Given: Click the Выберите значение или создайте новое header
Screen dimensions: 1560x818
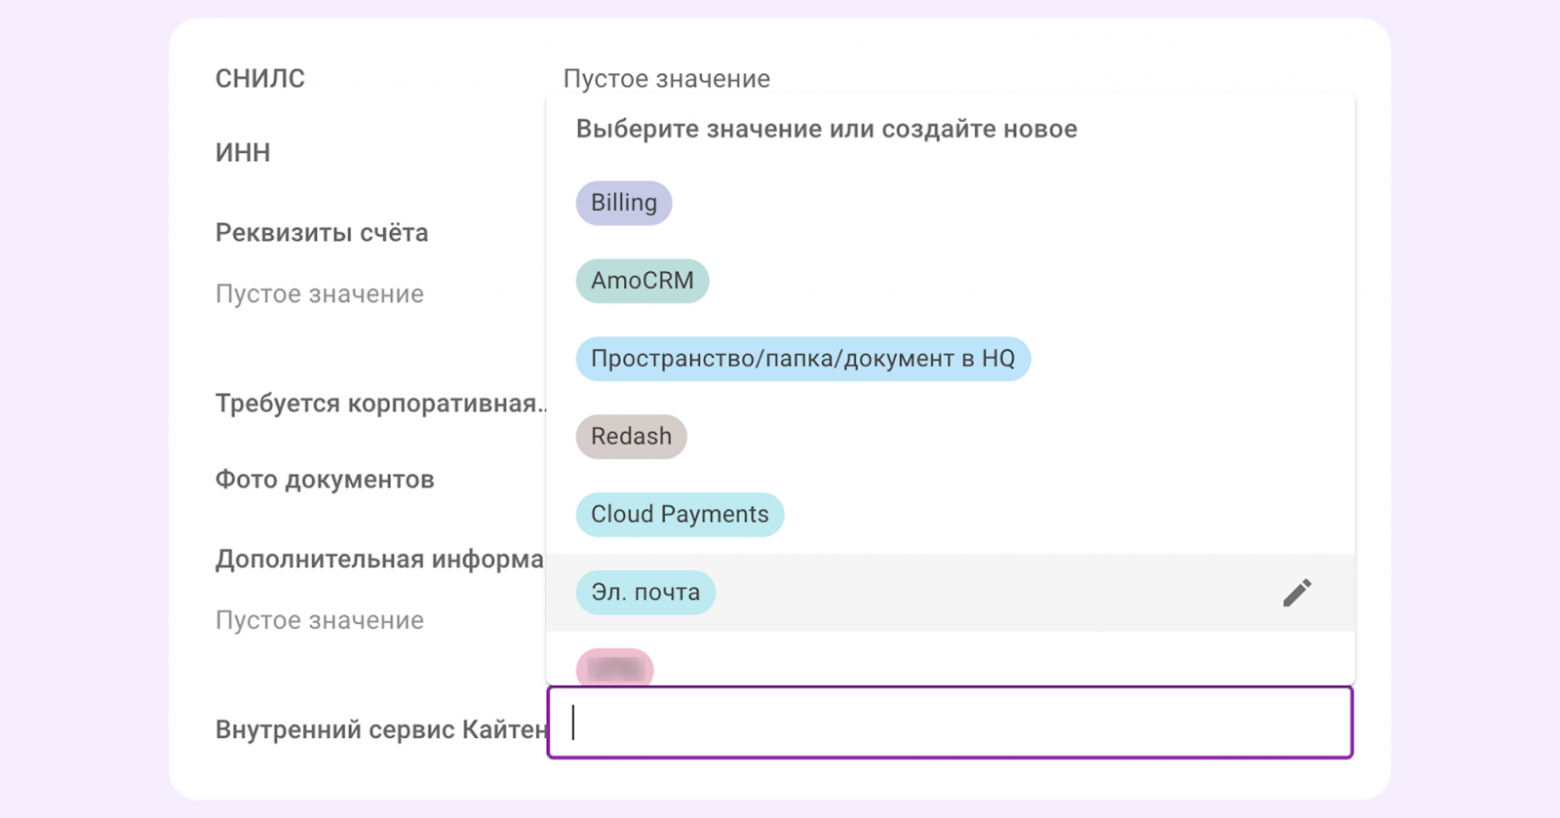Looking at the screenshot, I should [x=826, y=128].
